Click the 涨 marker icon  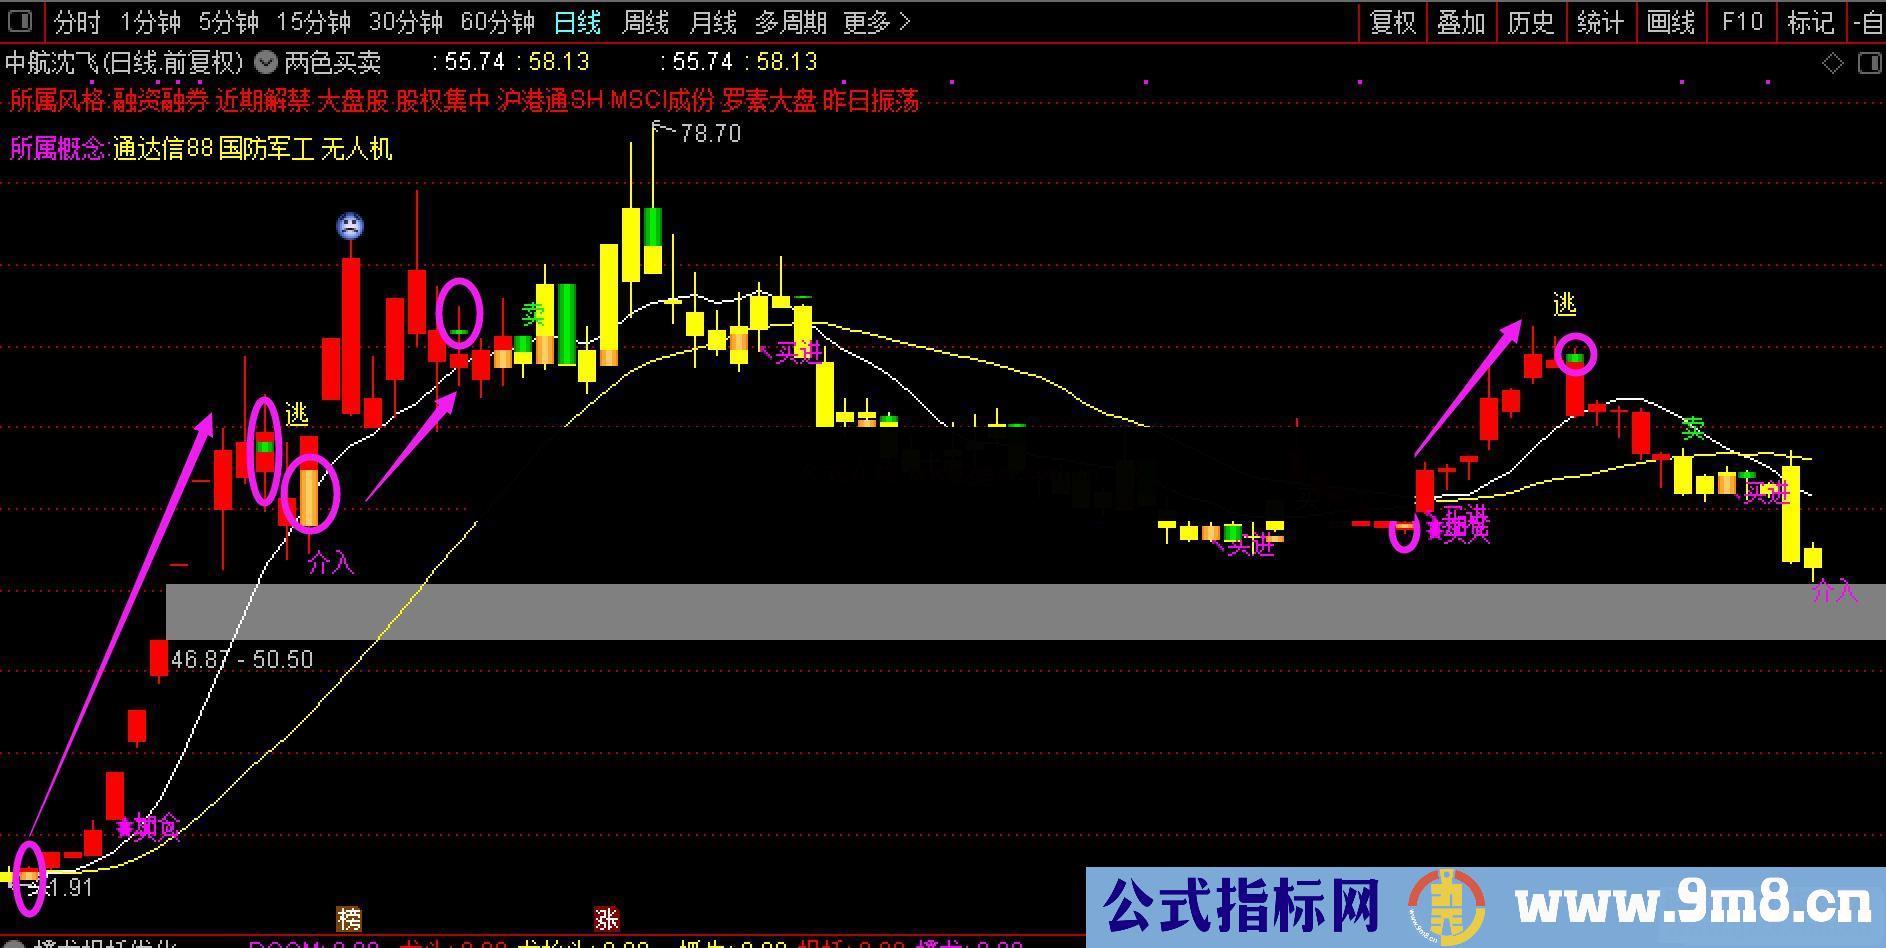point(607,918)
